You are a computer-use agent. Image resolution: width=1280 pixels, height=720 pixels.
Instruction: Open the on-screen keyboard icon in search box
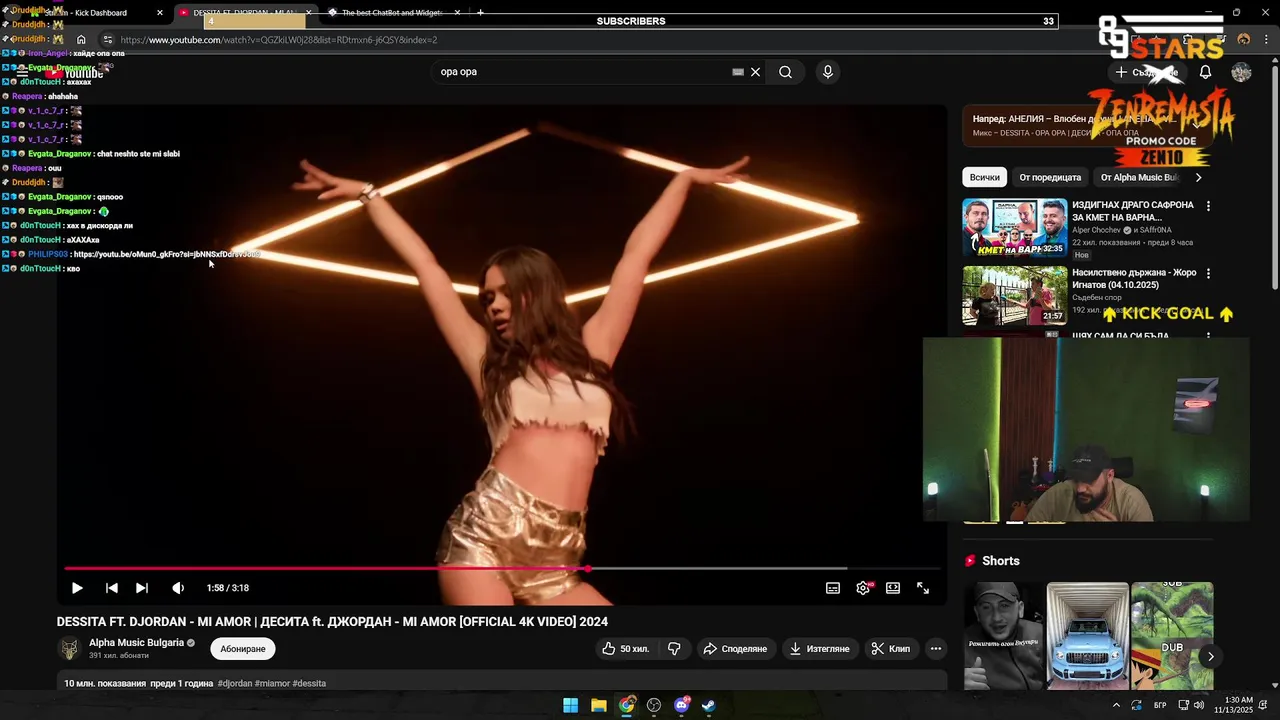coord(738,72)
